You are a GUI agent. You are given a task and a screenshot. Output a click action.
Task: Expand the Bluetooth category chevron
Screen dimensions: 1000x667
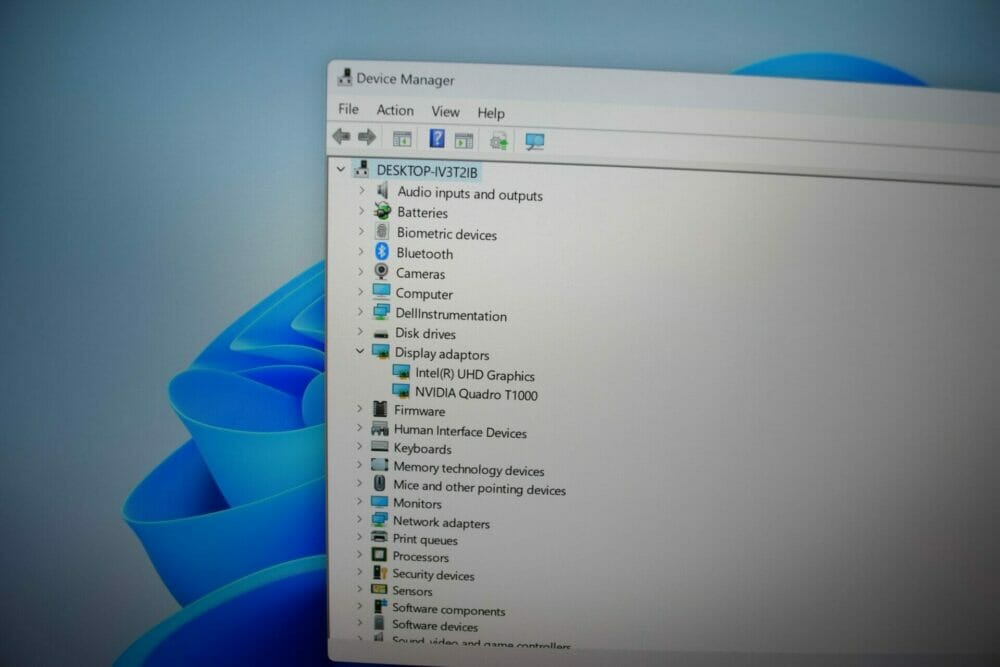point(361,251)
